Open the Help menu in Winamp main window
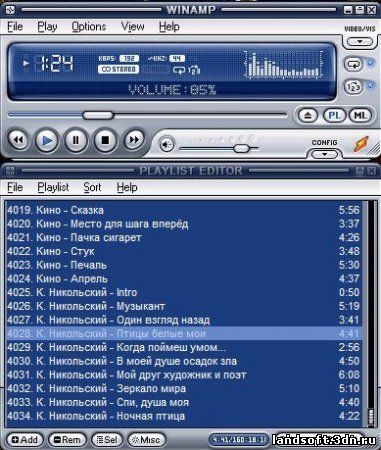The image size is (381, 450). (169, 27)
